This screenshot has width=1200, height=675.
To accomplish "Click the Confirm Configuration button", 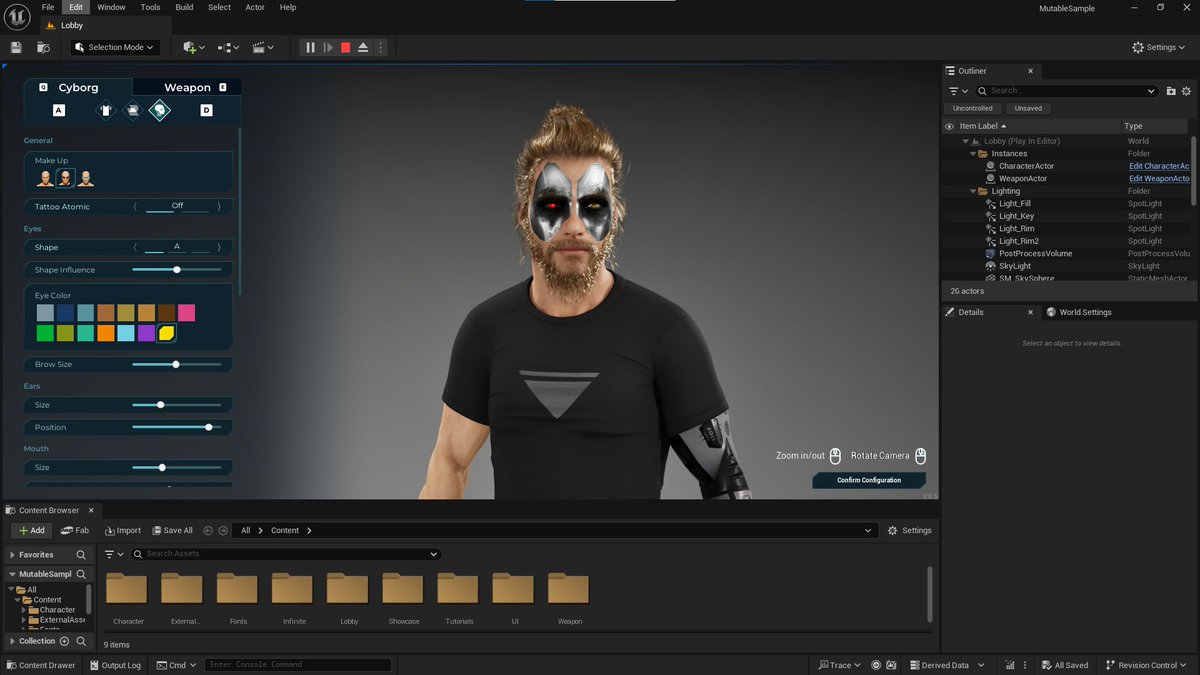I will tap(869, 480).
